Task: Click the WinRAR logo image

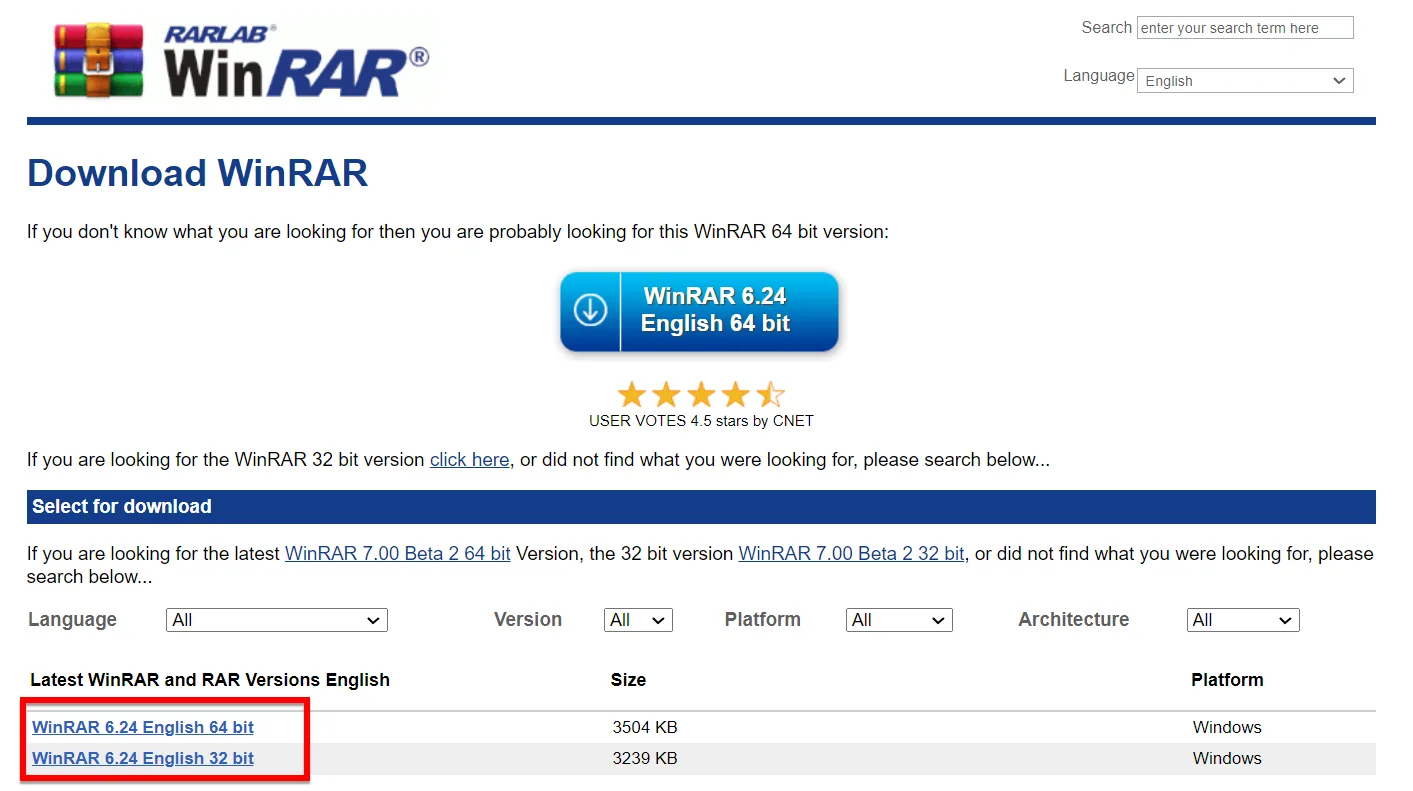Action: pyautogui.click(x=242, y=60)
